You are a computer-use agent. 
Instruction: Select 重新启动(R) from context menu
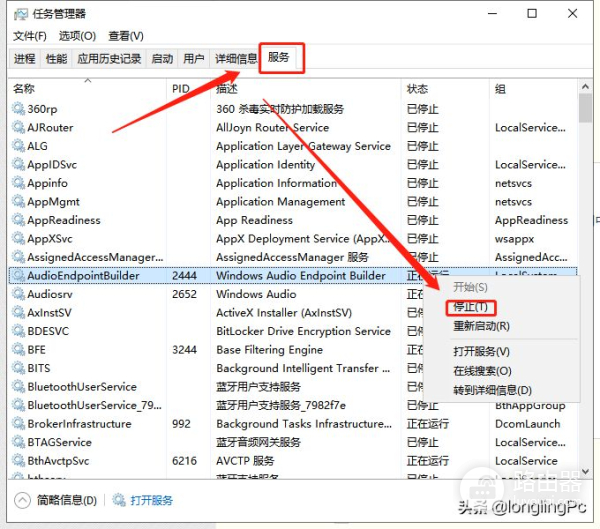[482, 326]
